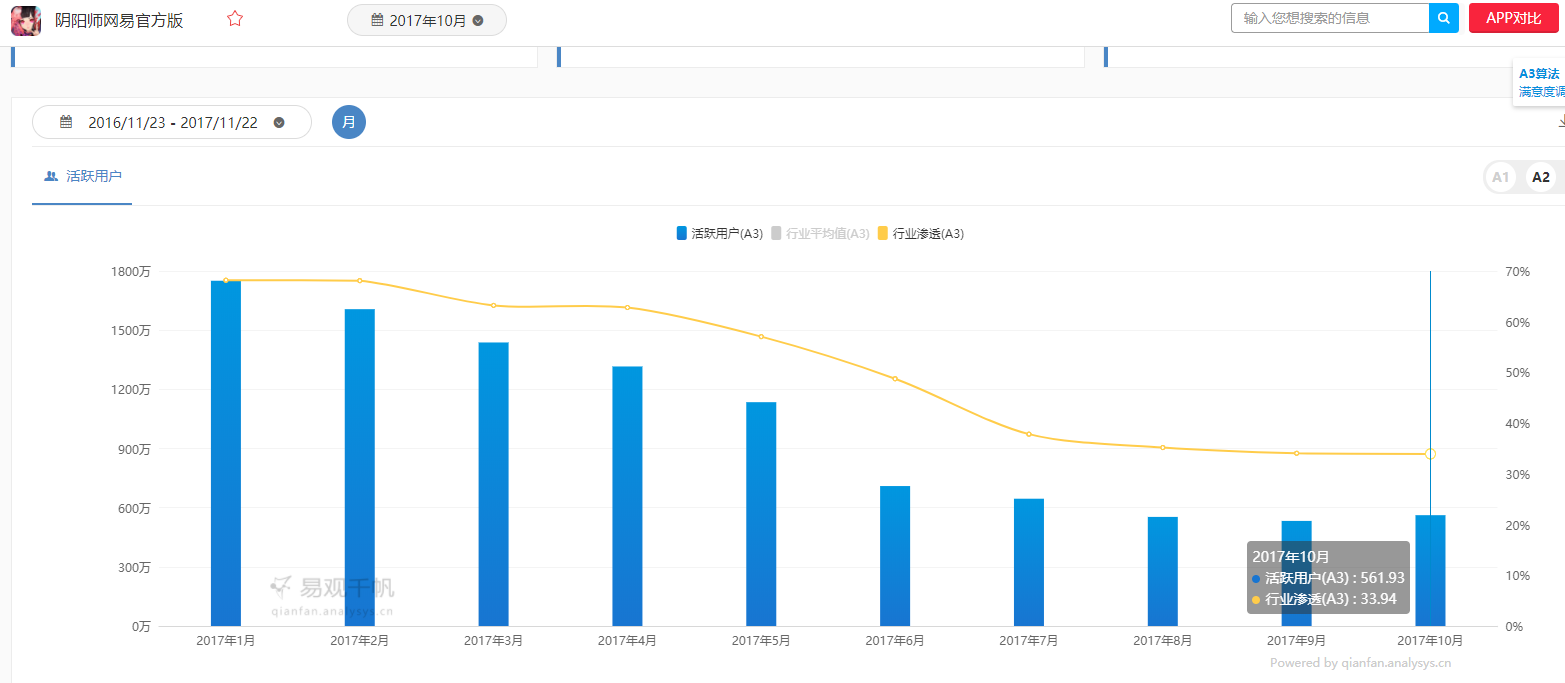
Task: Favorite the app with the star icon
Action: pos(235,19)
